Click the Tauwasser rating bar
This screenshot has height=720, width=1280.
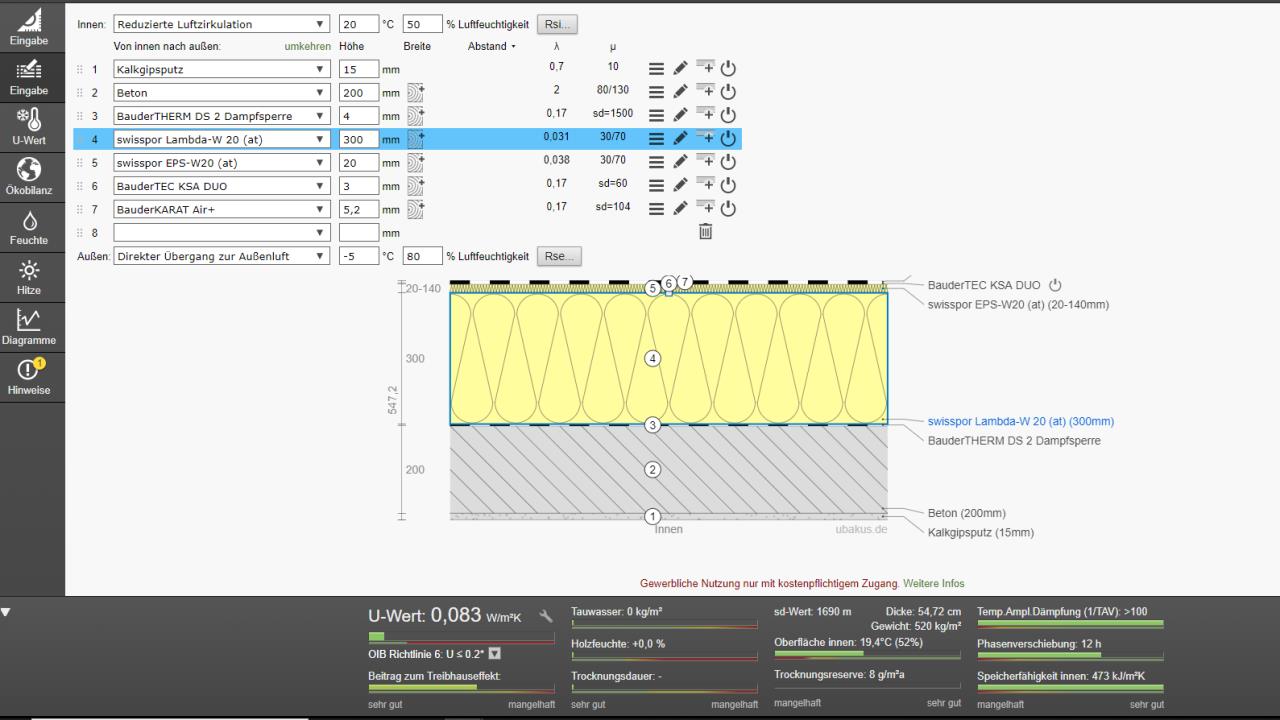(664, 626)
